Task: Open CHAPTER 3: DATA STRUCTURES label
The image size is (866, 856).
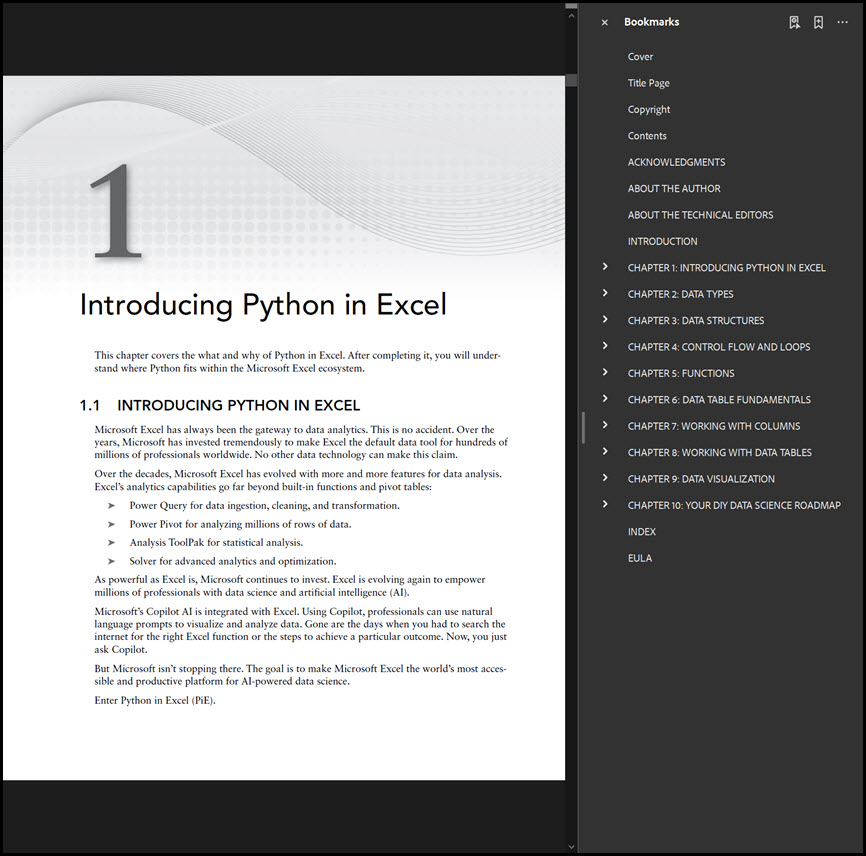Action: pyautogui.click(x=696, y=321)
